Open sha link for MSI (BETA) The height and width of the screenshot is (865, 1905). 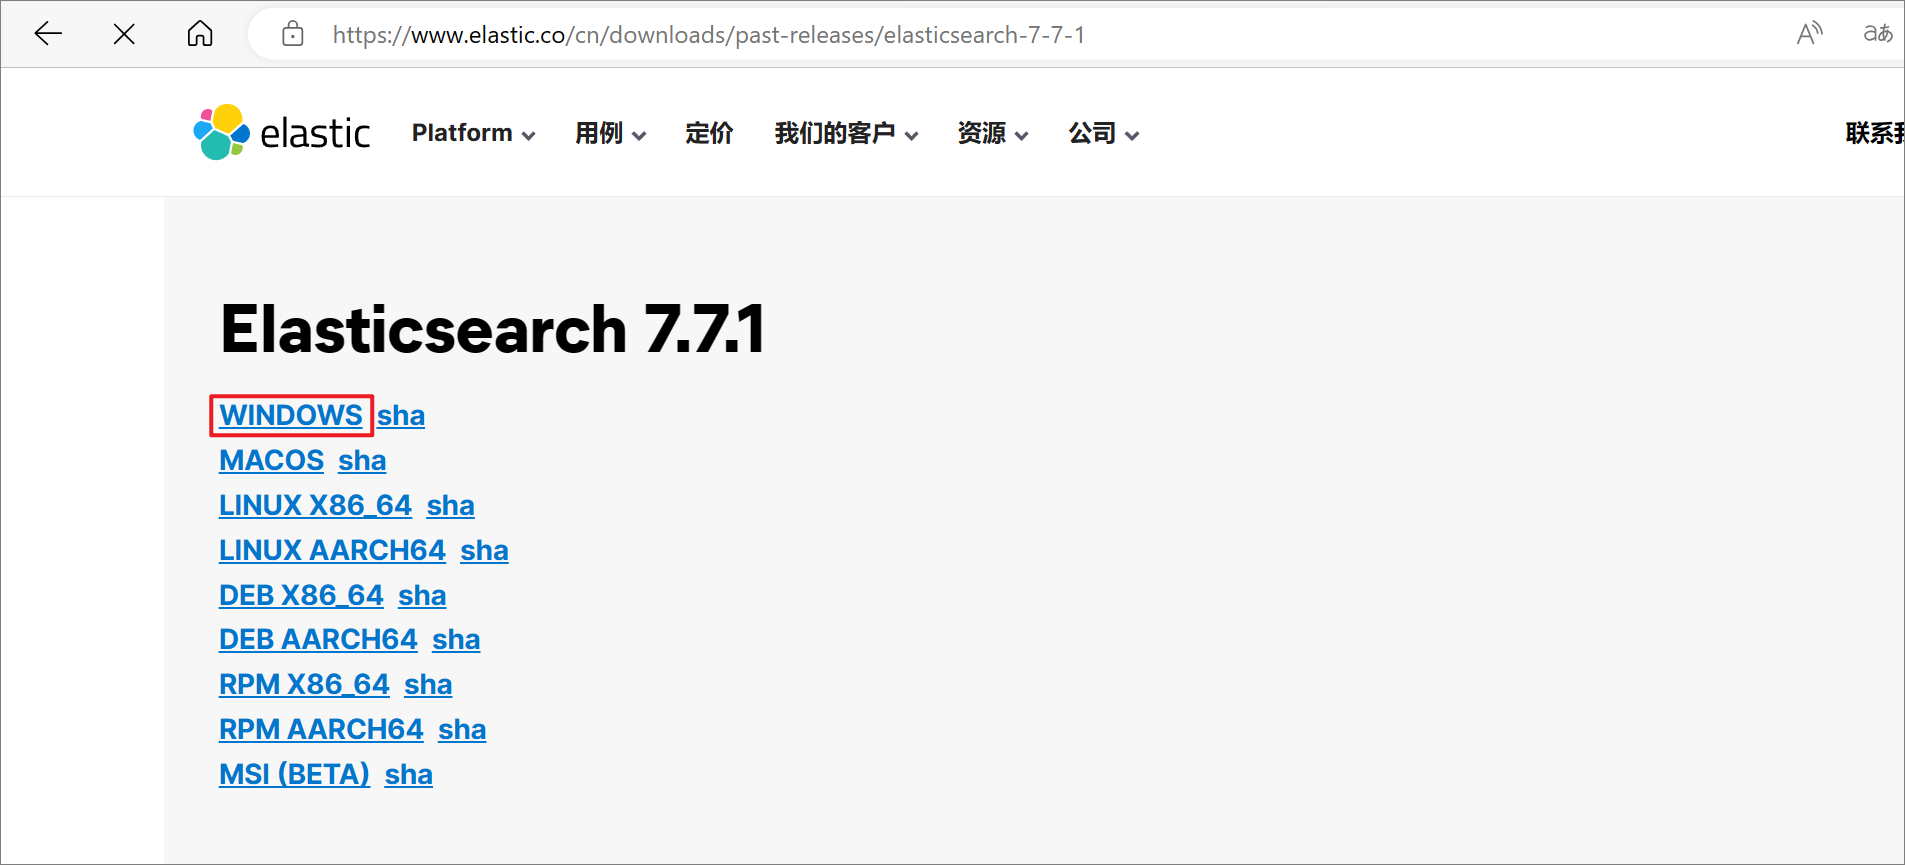408,774
